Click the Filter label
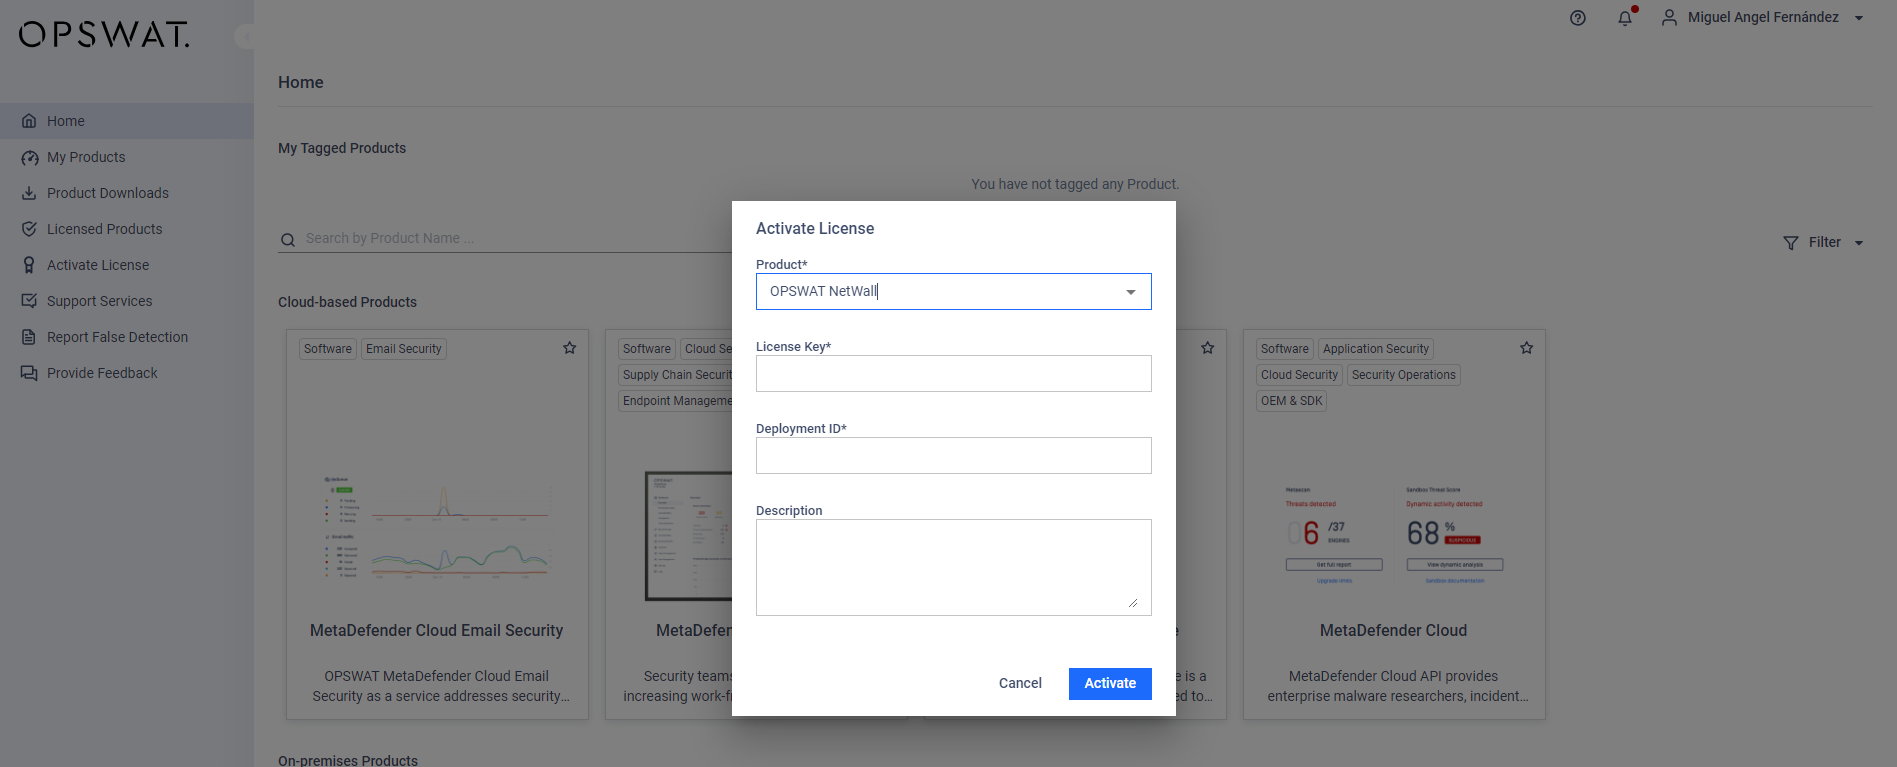The height and width of the screenshot is (767, 1897). [x=1824, y=242]
